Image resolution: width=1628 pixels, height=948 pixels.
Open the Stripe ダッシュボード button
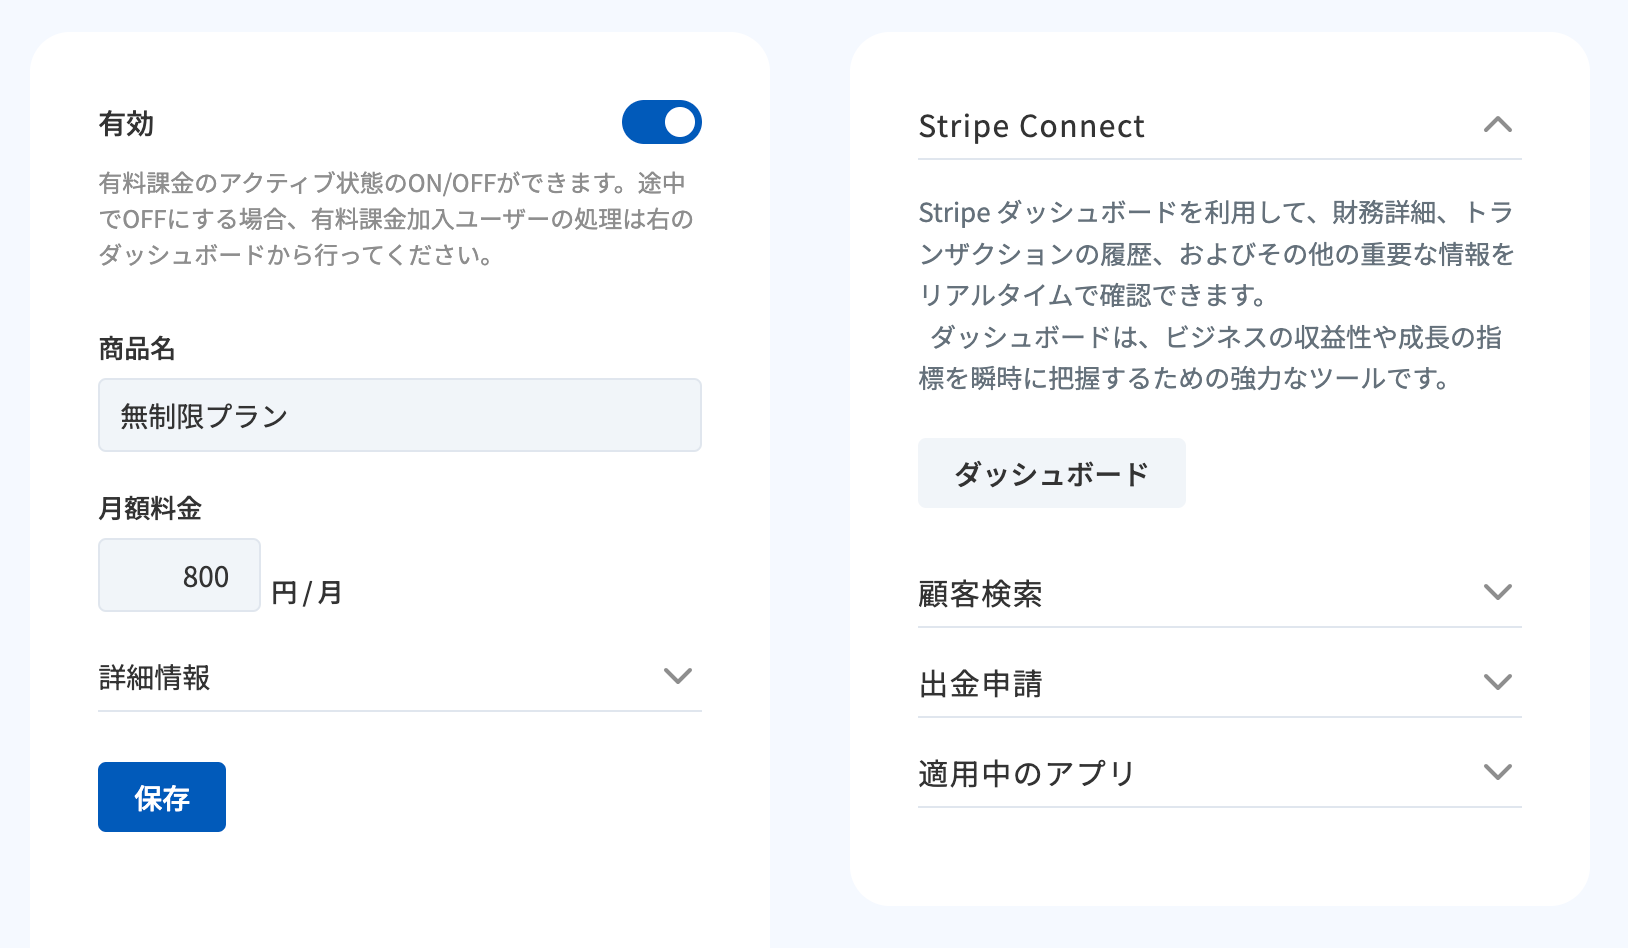tap(1051, 473)
